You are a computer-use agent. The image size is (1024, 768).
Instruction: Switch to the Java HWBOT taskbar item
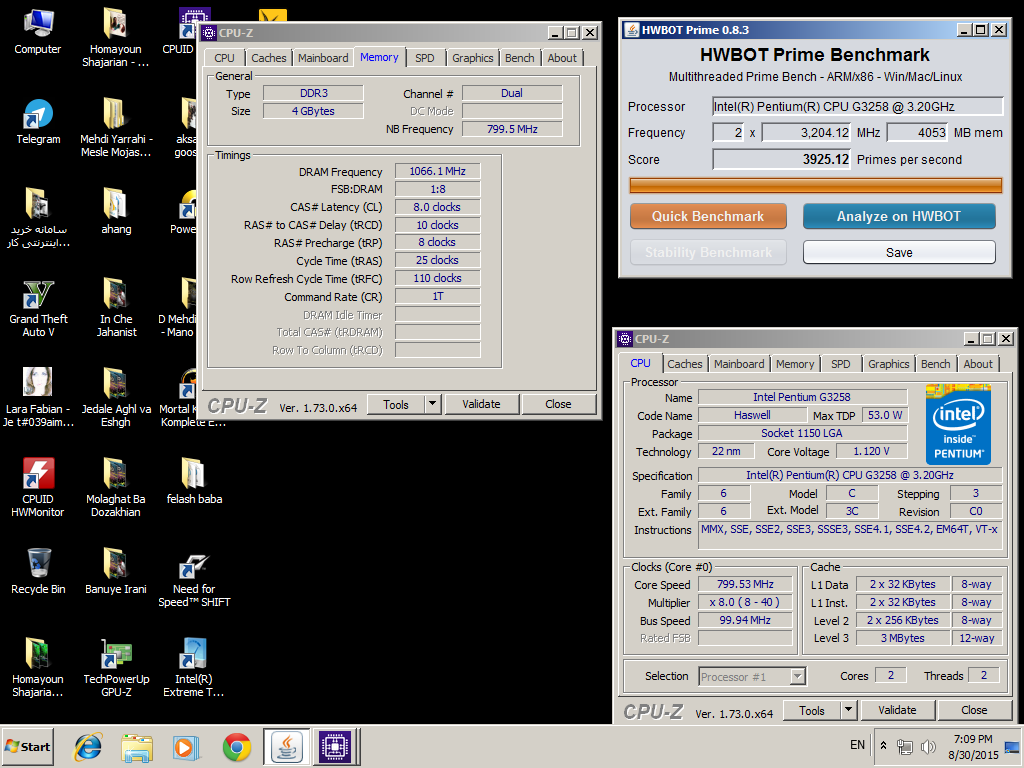[286, 747]
